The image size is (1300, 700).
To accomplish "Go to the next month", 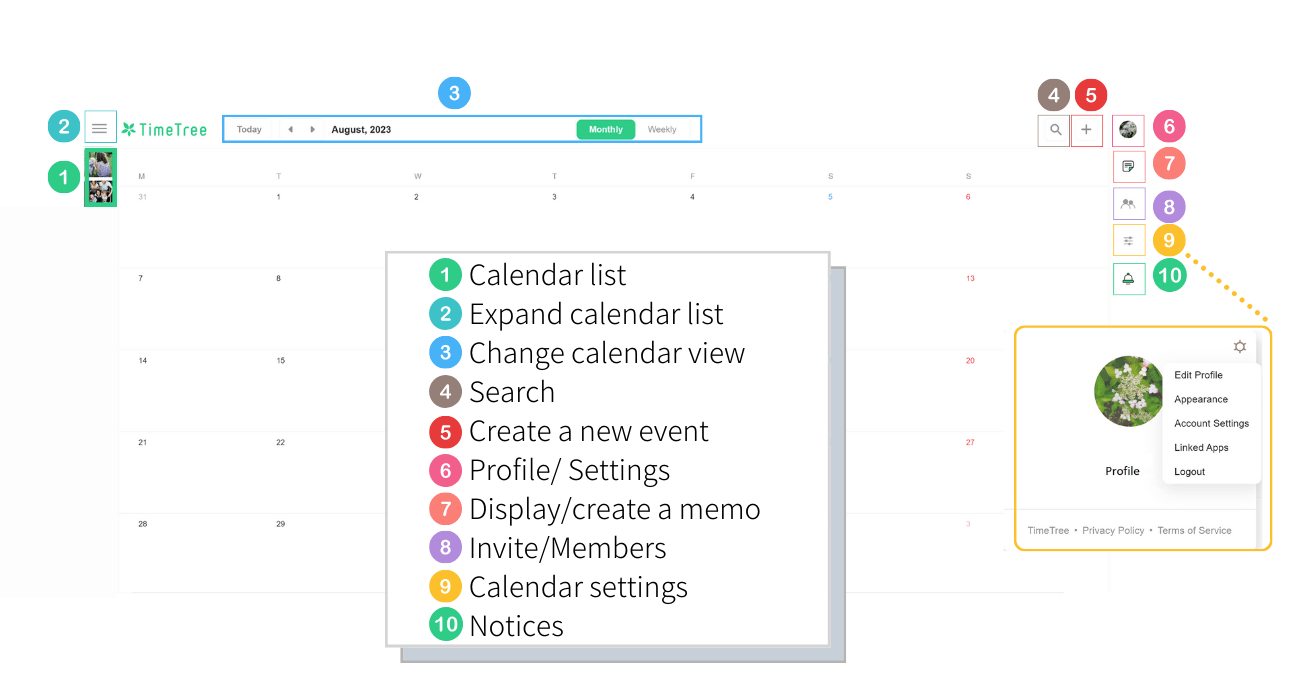I will coord(311,129).
